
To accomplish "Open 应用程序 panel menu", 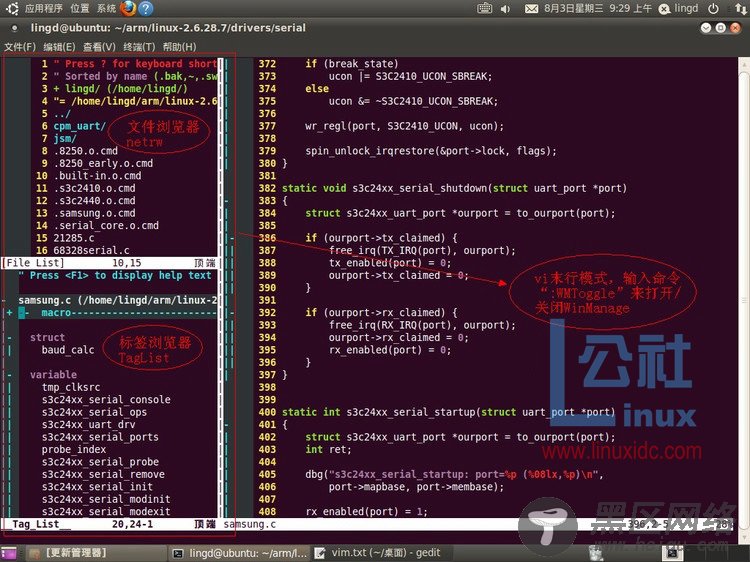I will coord(44,9).
